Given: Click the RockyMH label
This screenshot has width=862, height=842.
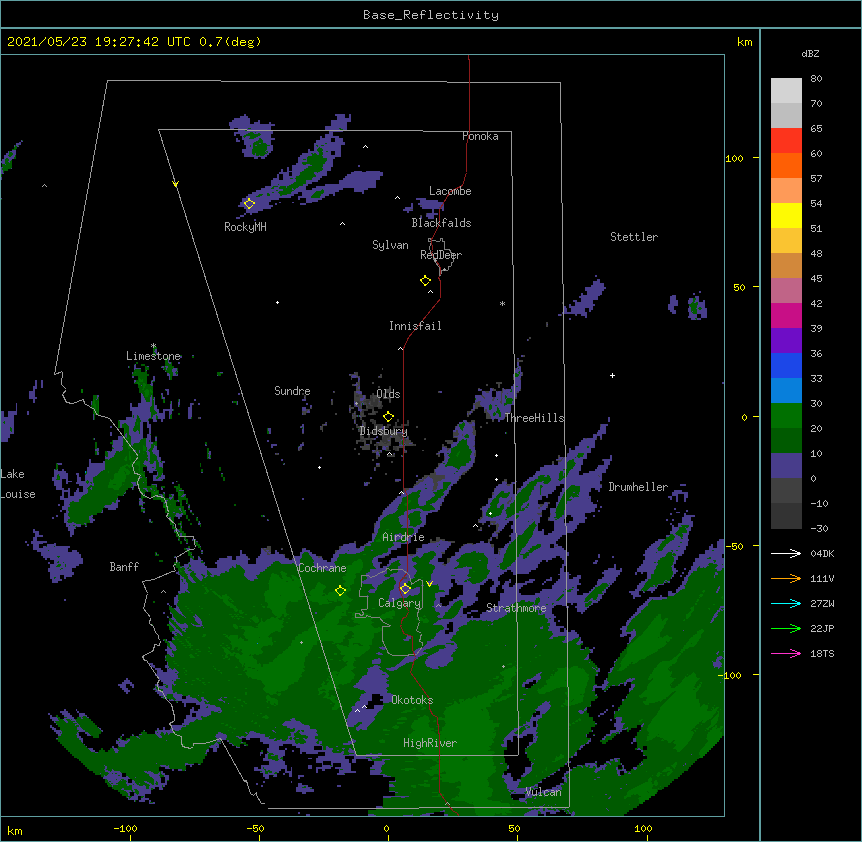Looking at the screenshot, I should click(x=245, y=227).
